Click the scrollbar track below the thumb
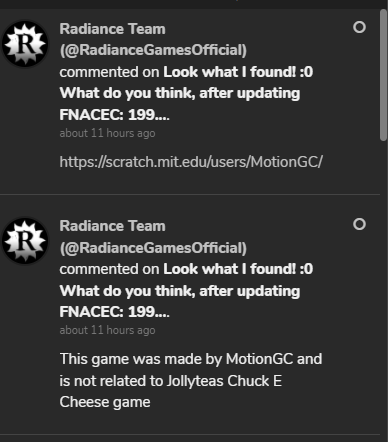The image size is (388, 442). [383, 290]
